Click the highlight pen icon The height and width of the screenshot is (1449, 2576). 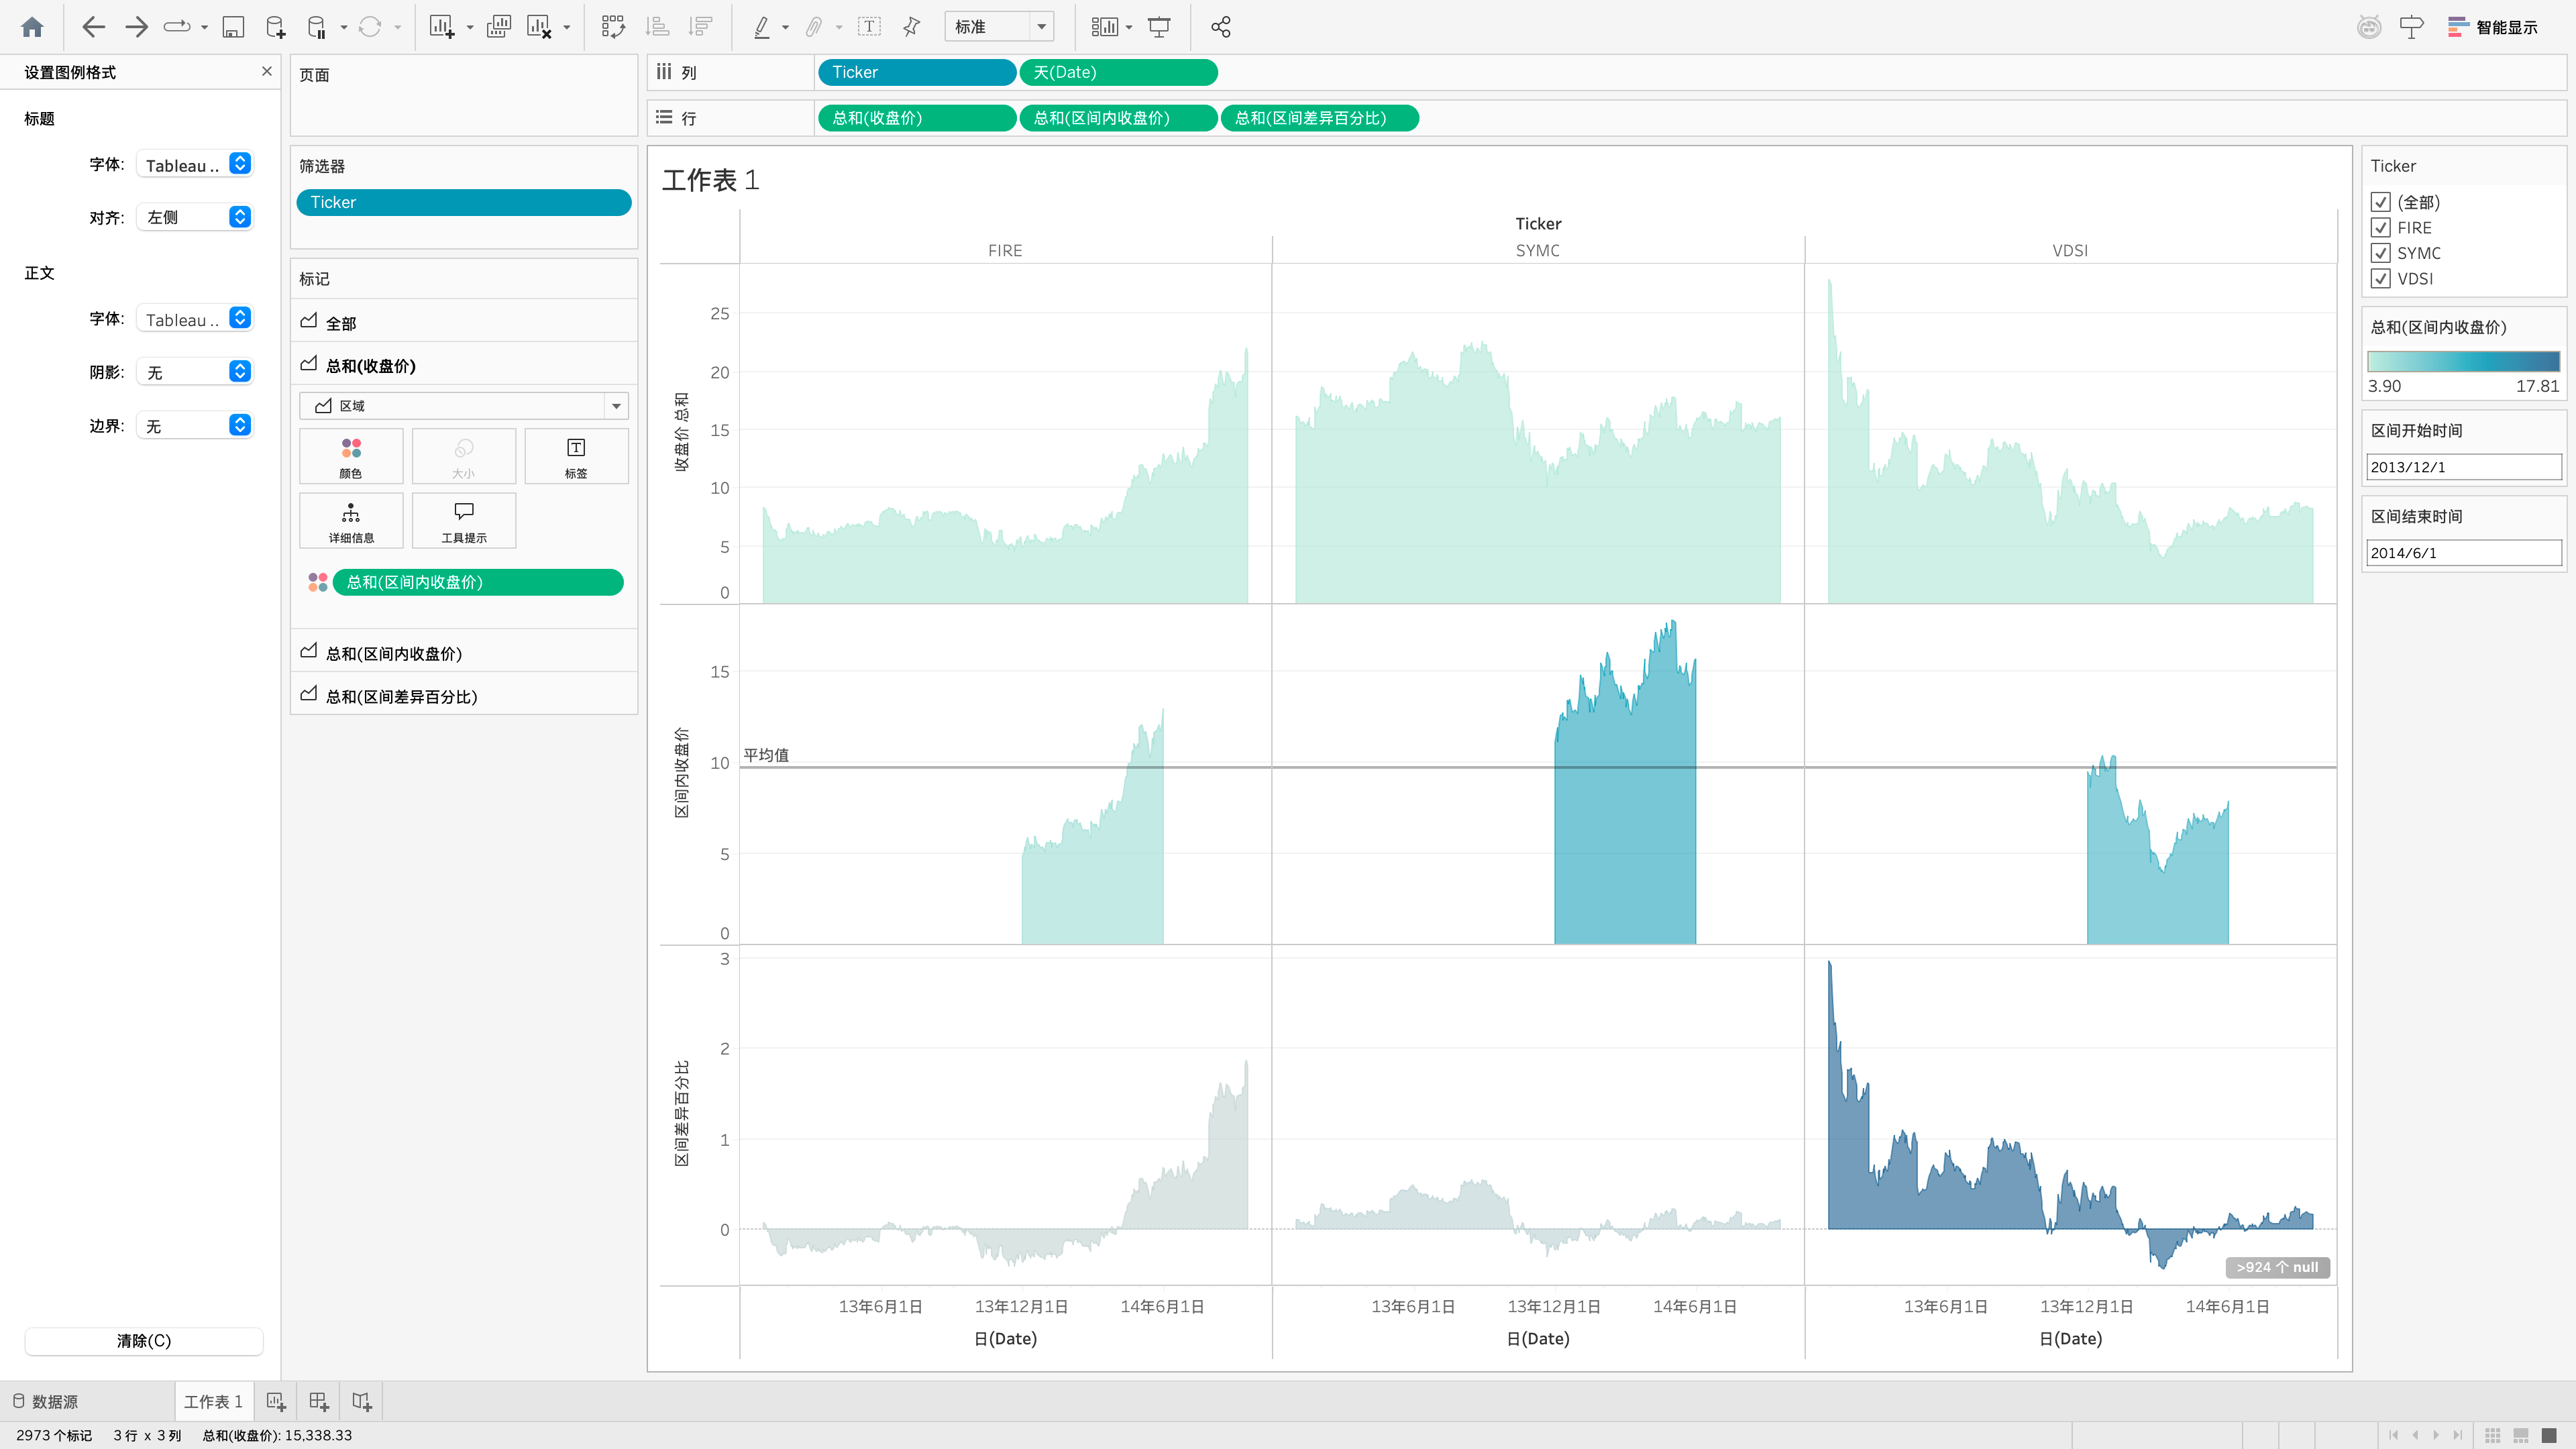[762, 27]
